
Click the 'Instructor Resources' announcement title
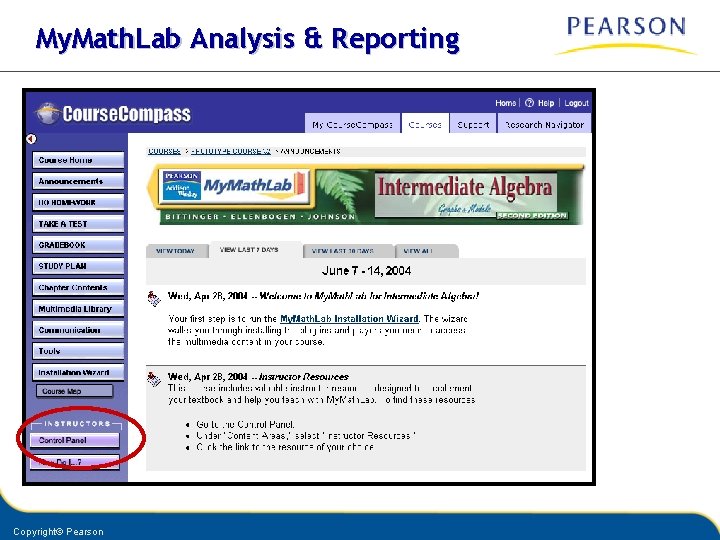click(x=304, y=377)
